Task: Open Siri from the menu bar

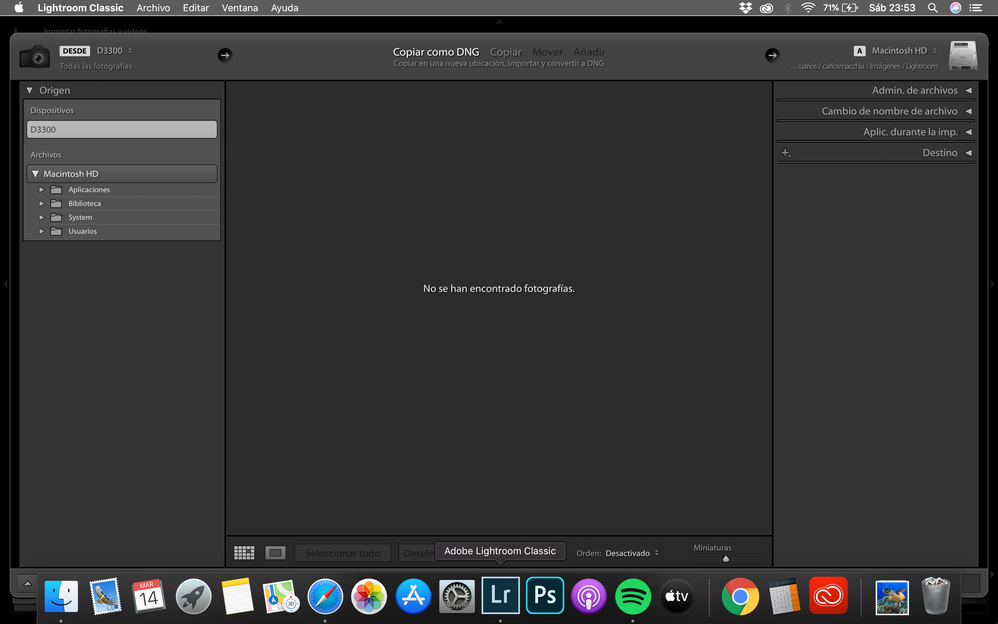Action: pos(955,8)
